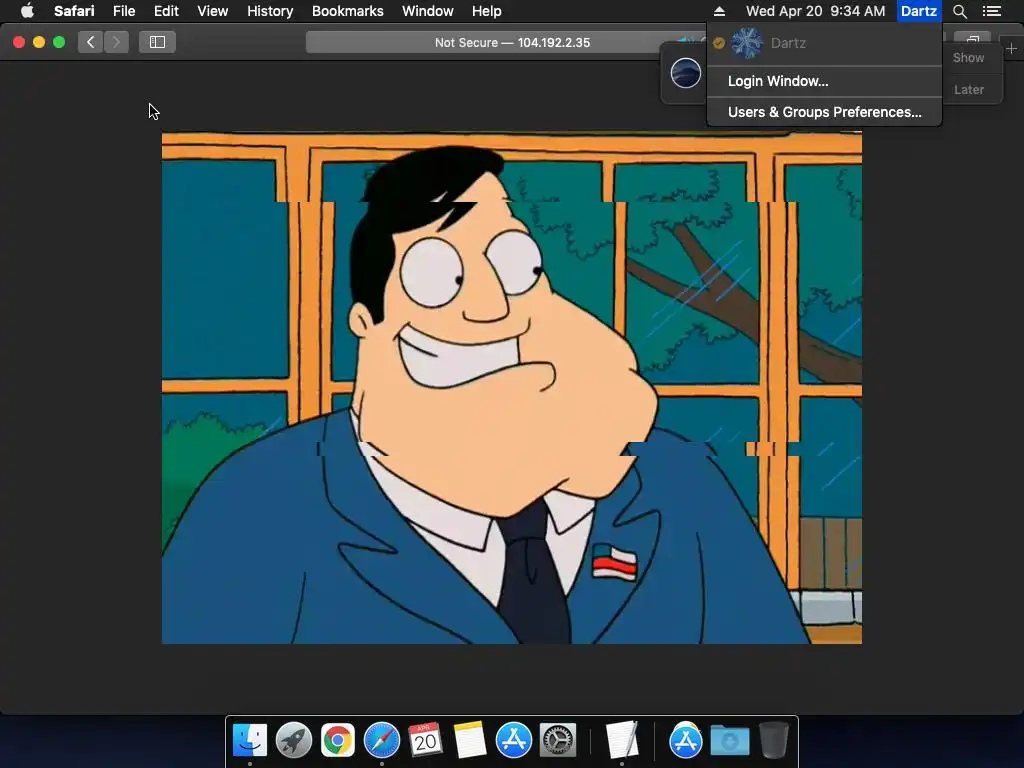Image resolution: width=1024 pixels, height=768 pixels.
Task: Open Applications folder stack in Dock
Action: (x=685, y=740)
